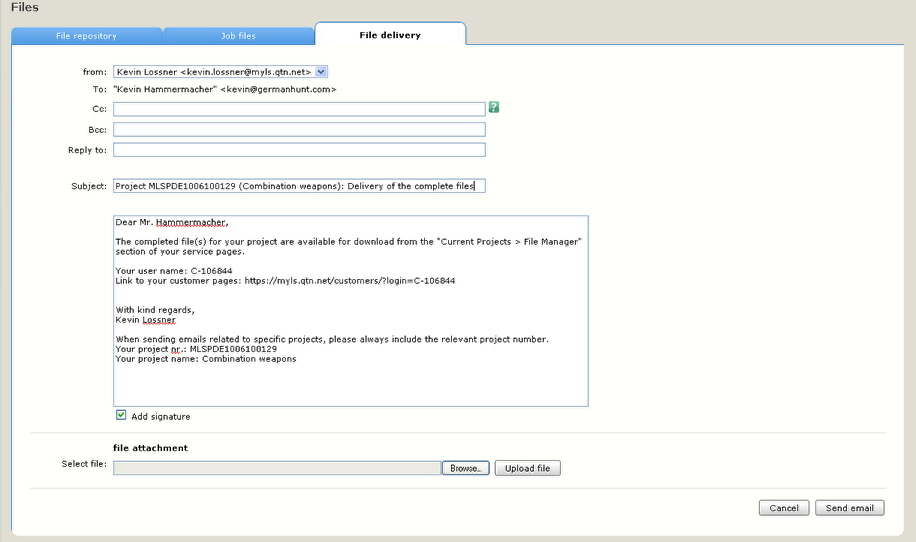916x542 pixels.
Task: Click the 'Dear Mr. Hammermacher,' greeting line
Action: [x=172, y=223]
